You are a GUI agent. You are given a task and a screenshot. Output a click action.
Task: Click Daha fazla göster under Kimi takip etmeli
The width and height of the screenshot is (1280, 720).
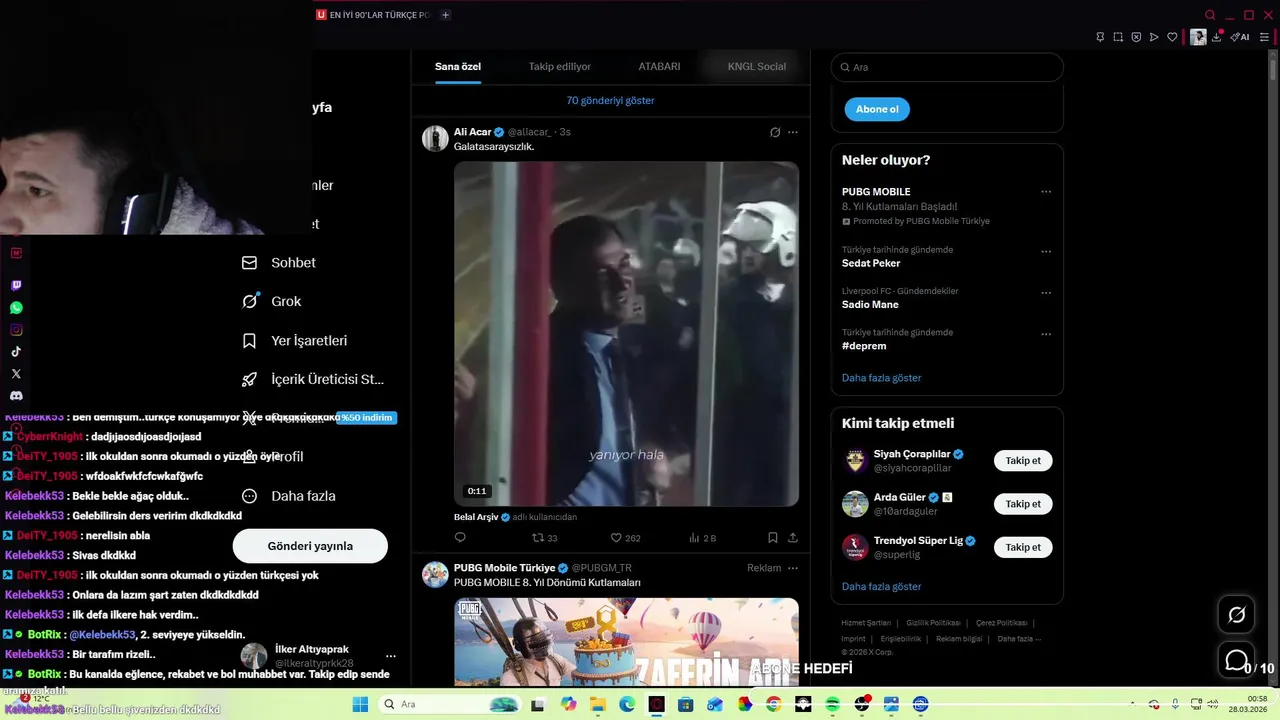pyautogui.click(x=881, y=587)
